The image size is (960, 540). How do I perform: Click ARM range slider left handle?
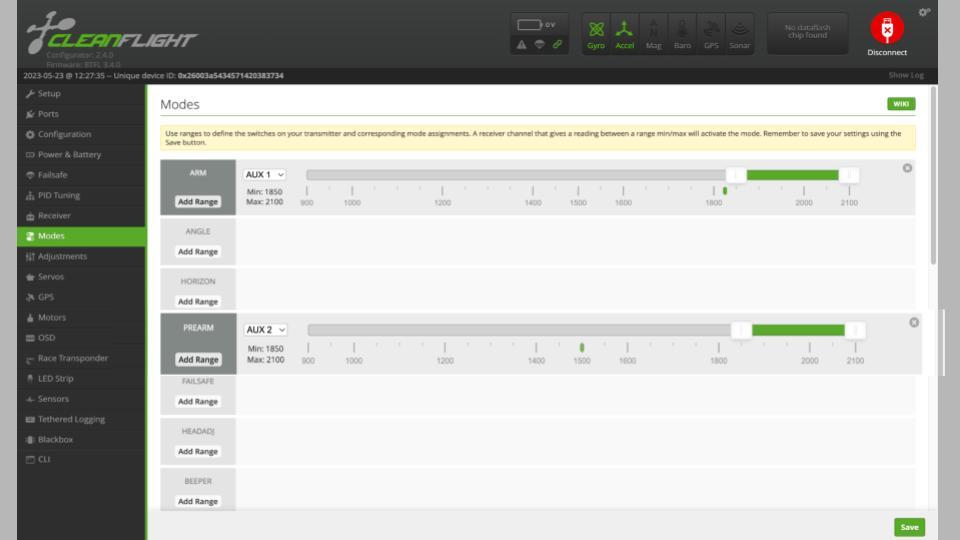click(736, 175)
